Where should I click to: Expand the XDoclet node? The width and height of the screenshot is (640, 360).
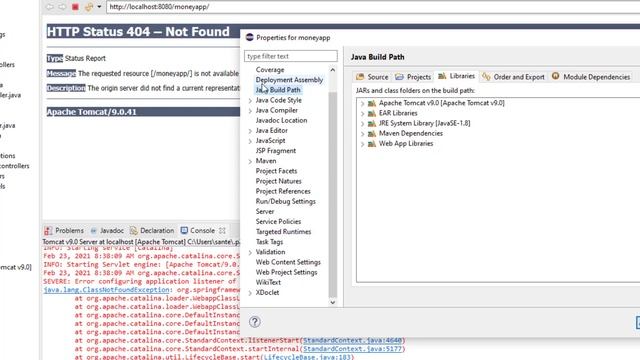pyautogui.click(x=250, y=293)
